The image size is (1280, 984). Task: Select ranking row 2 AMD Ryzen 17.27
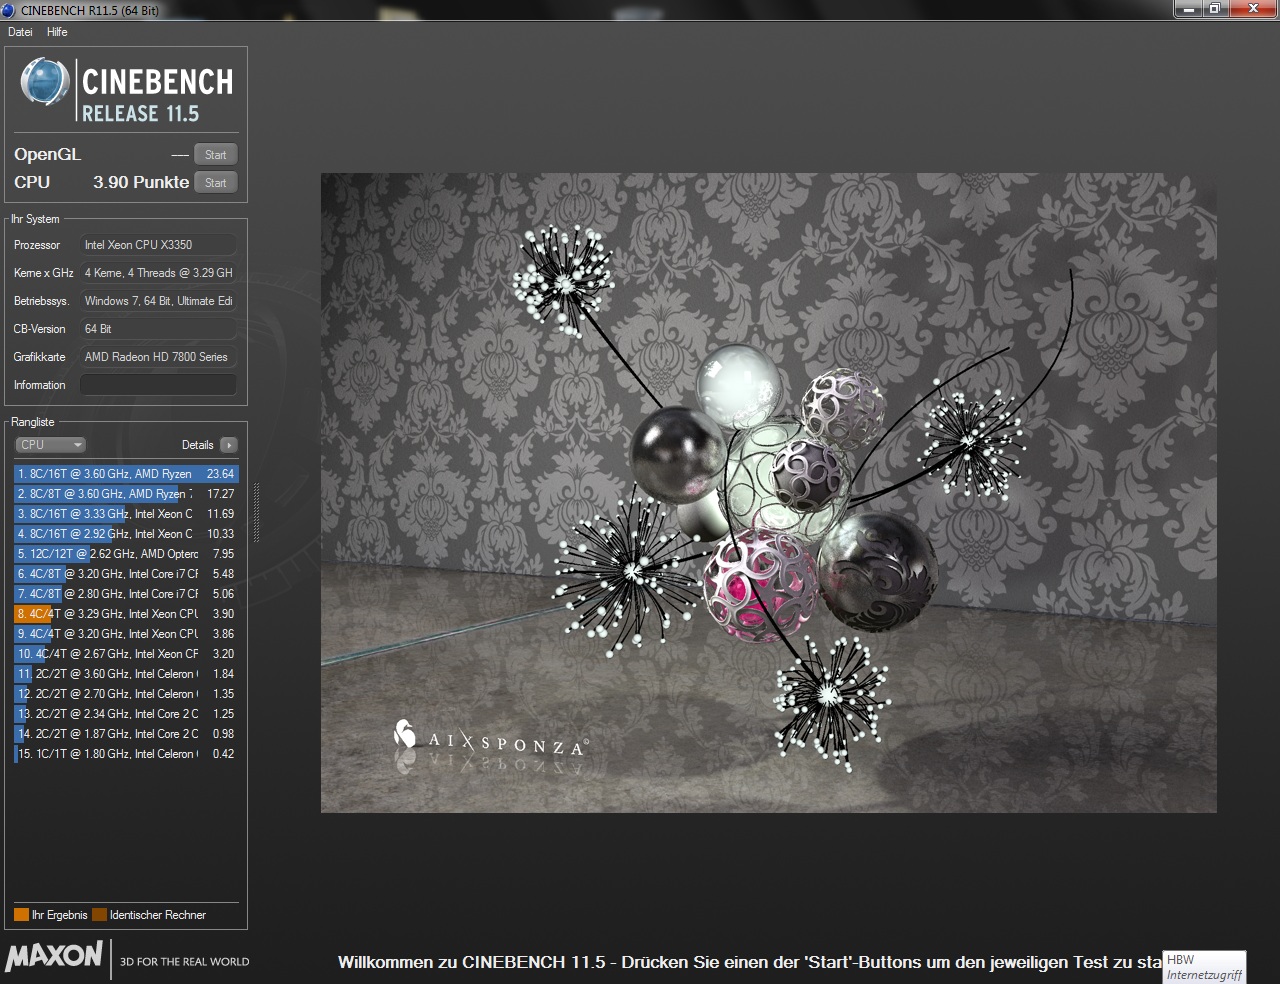point(126,494)
